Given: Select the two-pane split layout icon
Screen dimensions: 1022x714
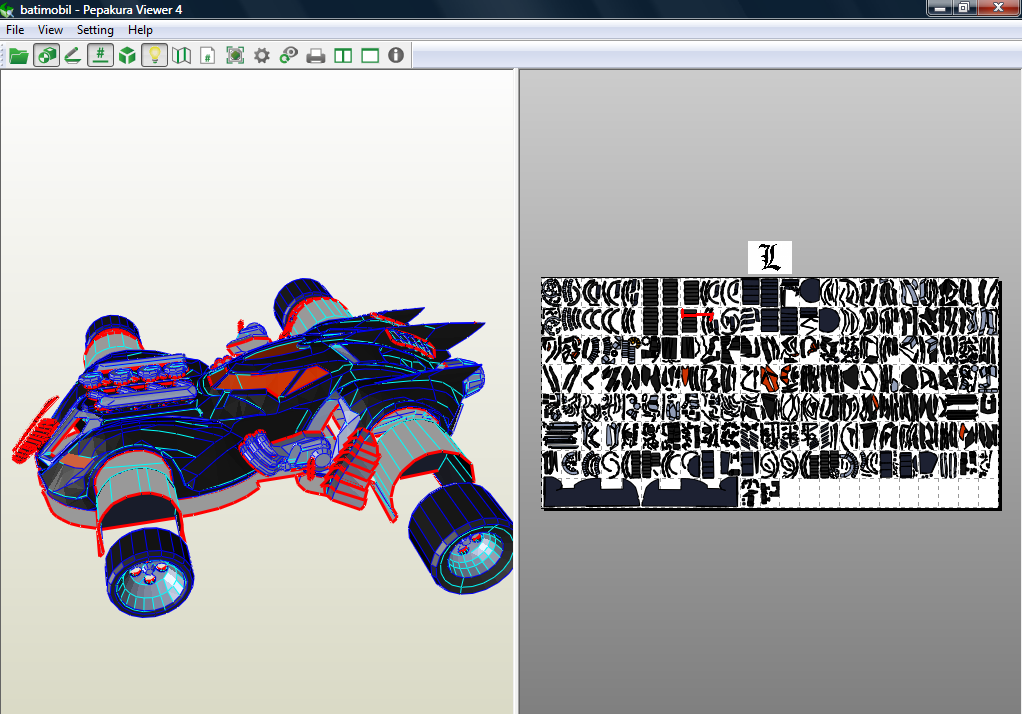Looking at the screenshot, I should coord(343,55).
